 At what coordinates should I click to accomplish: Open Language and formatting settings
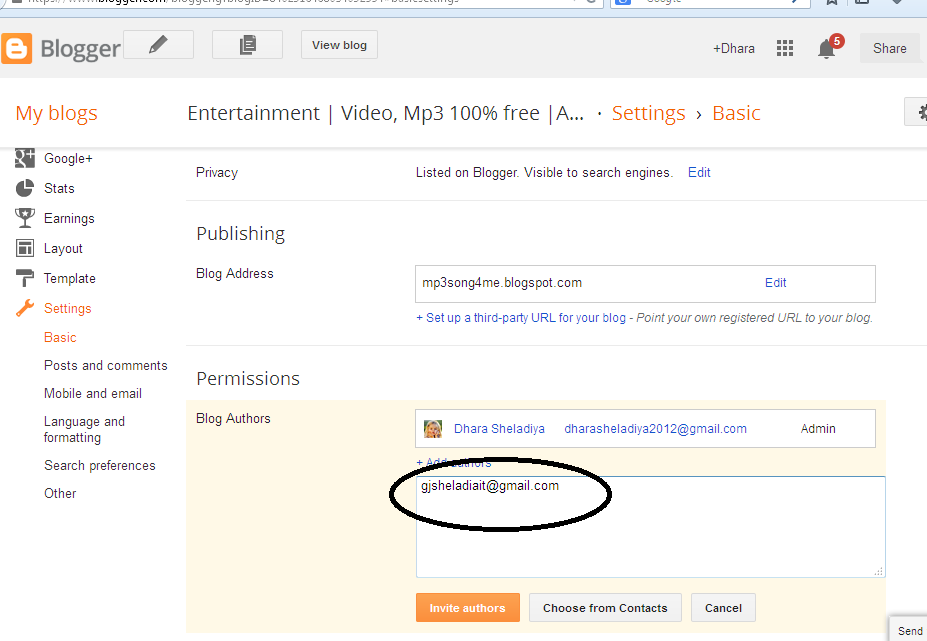click(84, 429)
